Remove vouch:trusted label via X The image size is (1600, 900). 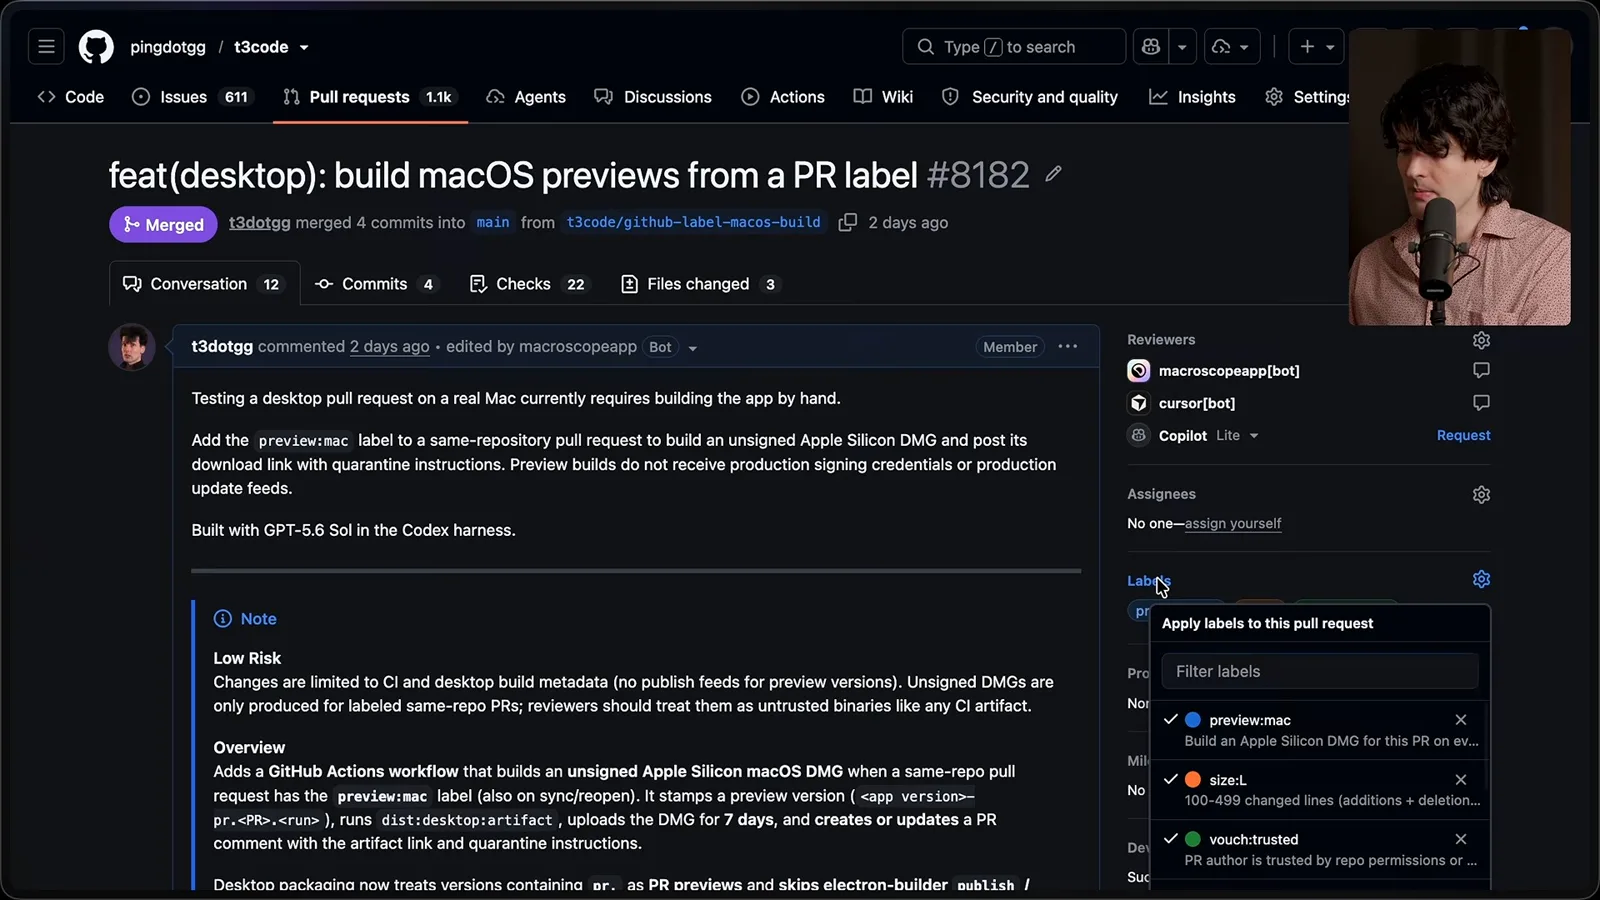click(x=1461, y=839)
